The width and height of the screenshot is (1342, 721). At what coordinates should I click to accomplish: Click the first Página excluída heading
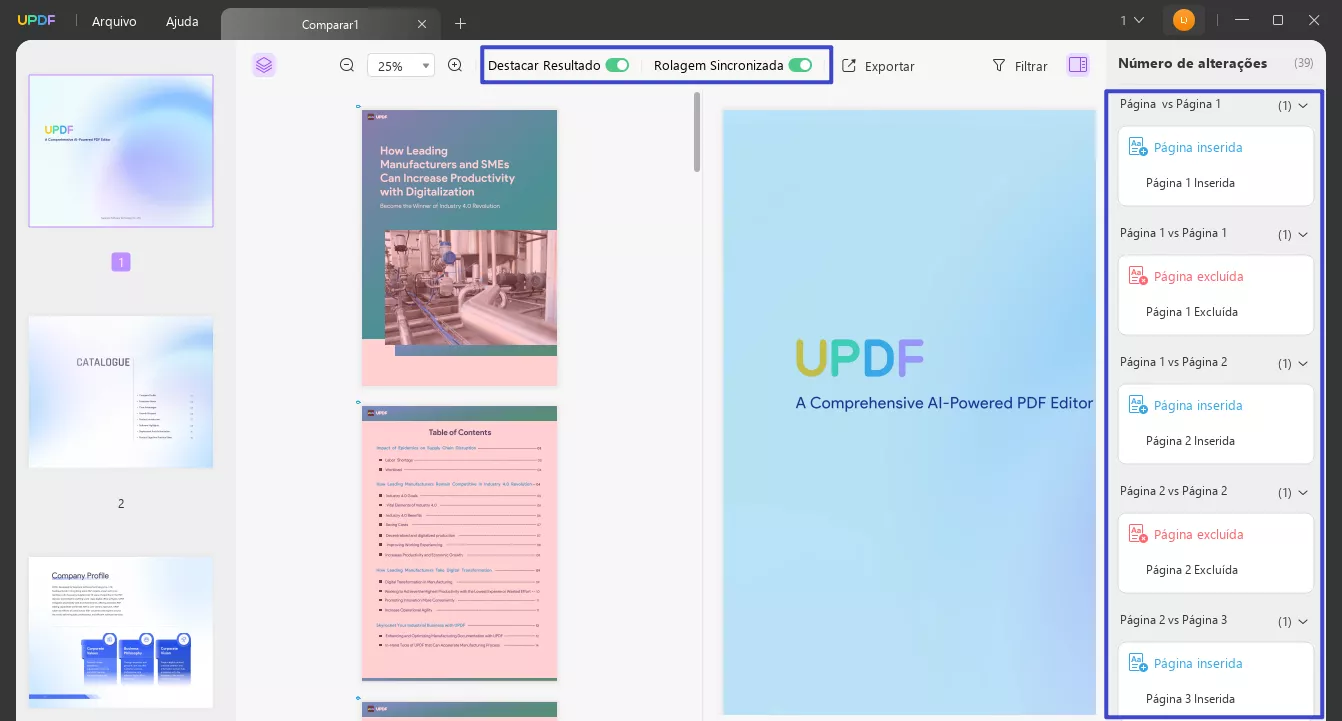(x=1199, y=276)
